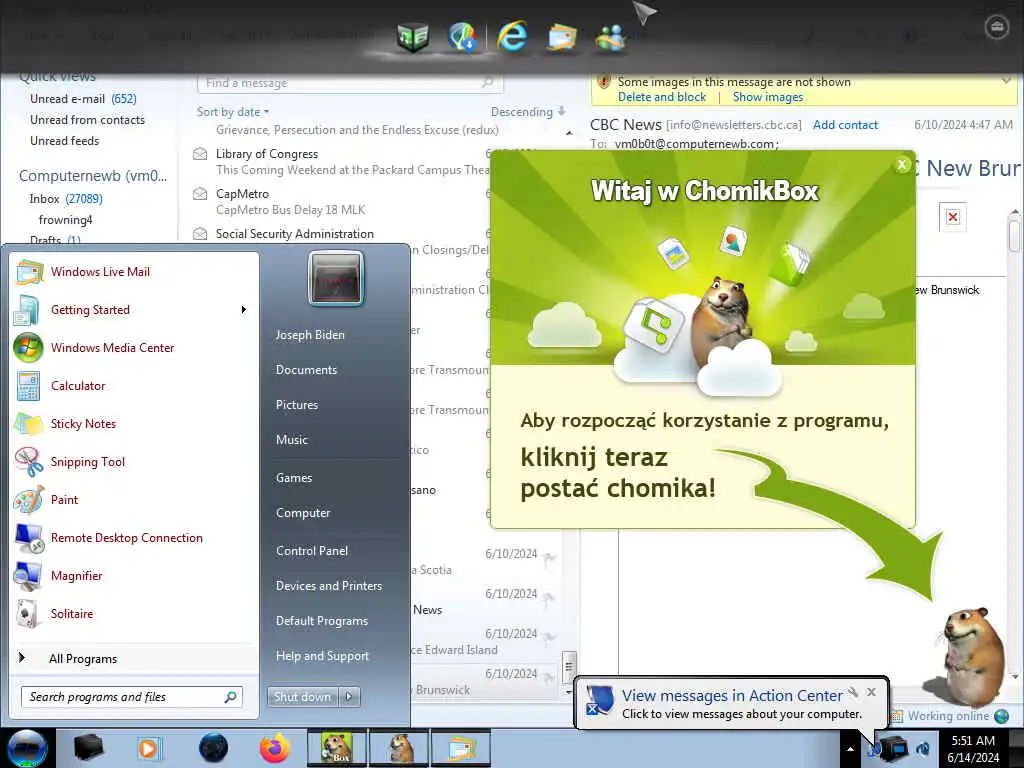Launch Remote Desktop Connection
Screen dimensions: 1024x768
pyautogui.click(x=127, y=537)
